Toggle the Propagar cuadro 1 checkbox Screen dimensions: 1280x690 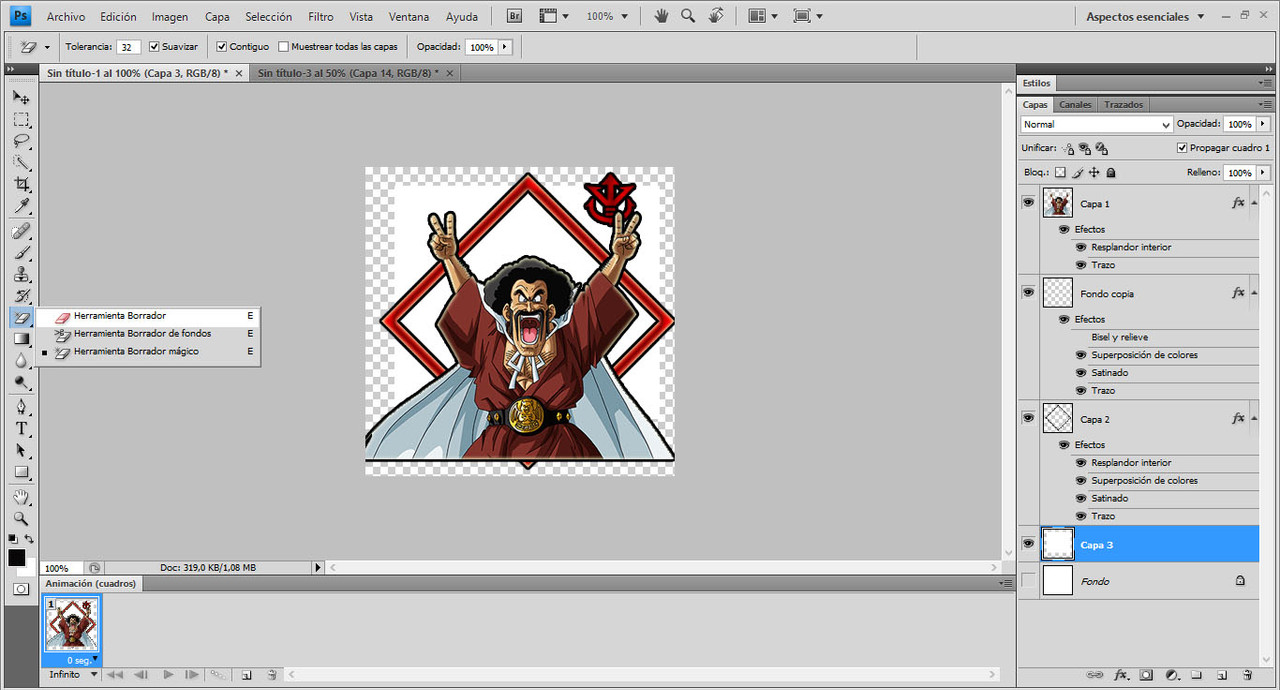[x=1183, y=148]
